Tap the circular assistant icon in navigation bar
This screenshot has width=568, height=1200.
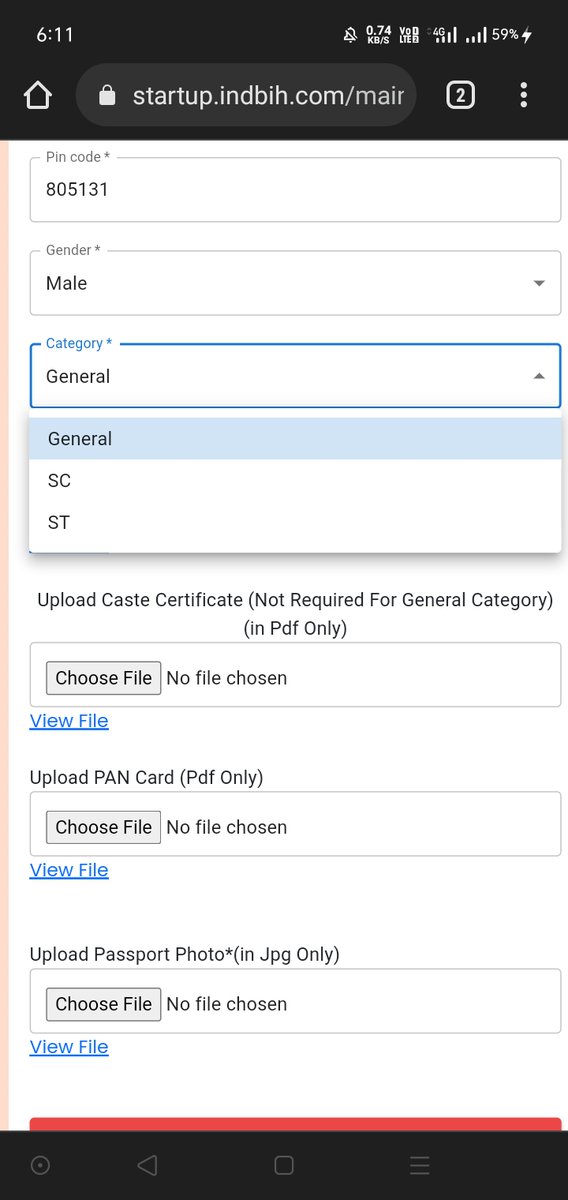(41, 1165)
